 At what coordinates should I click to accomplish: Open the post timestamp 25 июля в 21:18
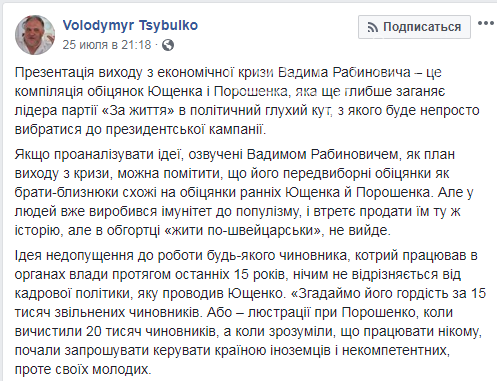107,45
